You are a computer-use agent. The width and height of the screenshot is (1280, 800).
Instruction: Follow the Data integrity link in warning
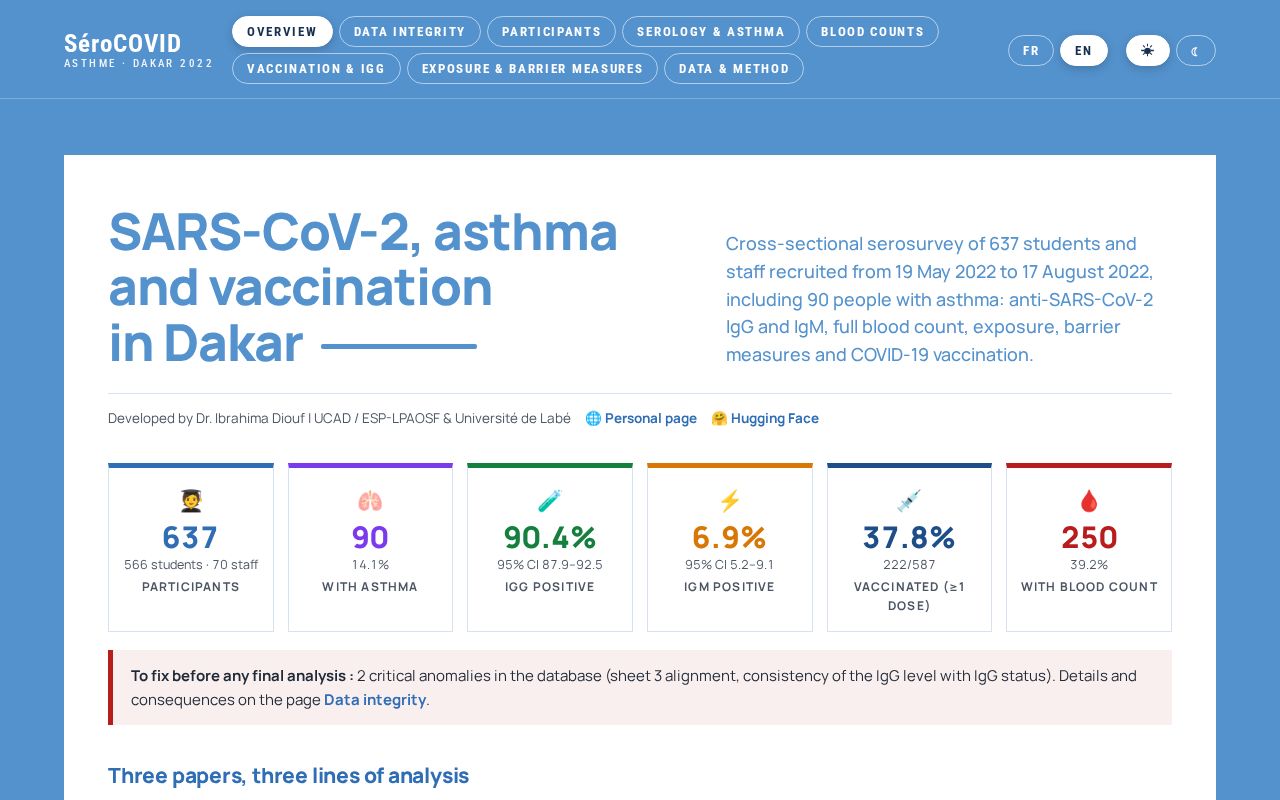coord(375,700)
